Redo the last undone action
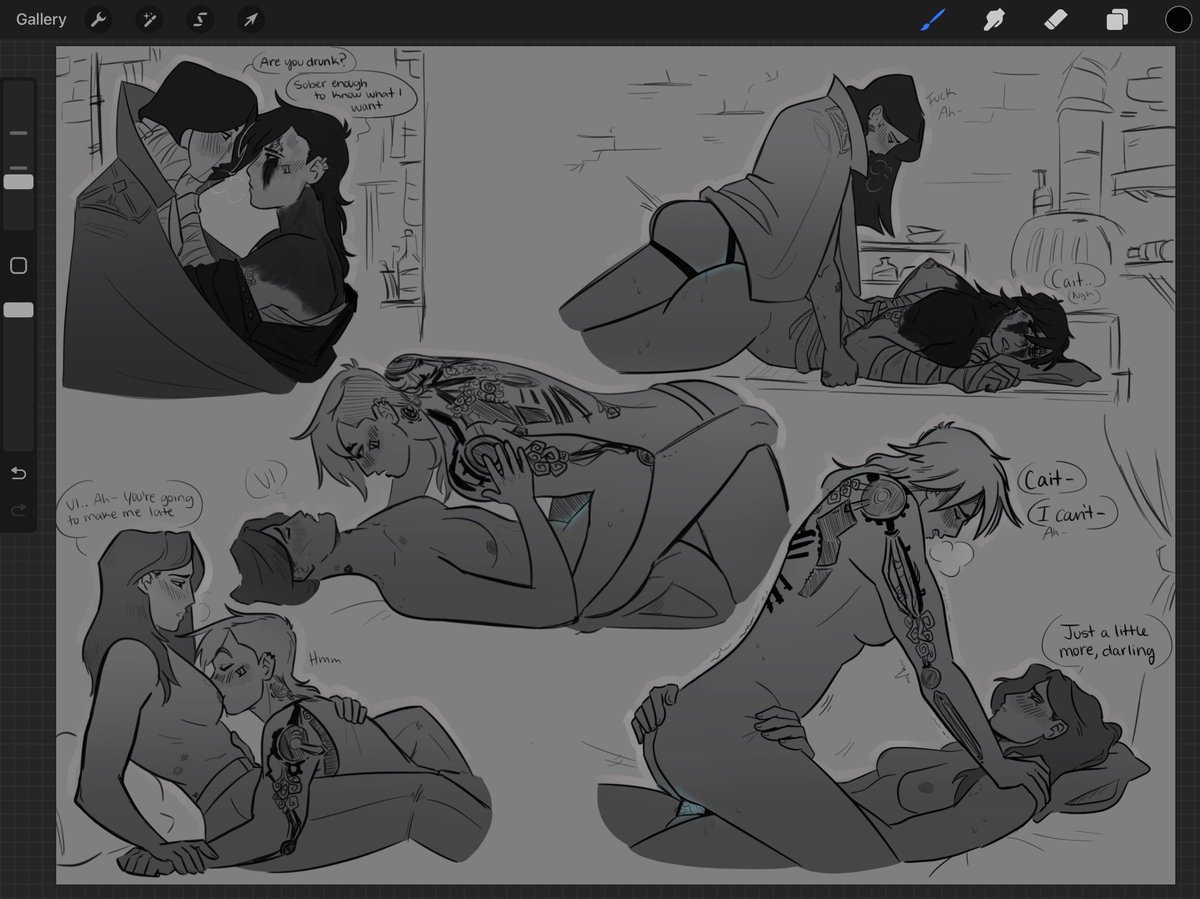This screenshot has height=899, width=1200. coord(18,510)
